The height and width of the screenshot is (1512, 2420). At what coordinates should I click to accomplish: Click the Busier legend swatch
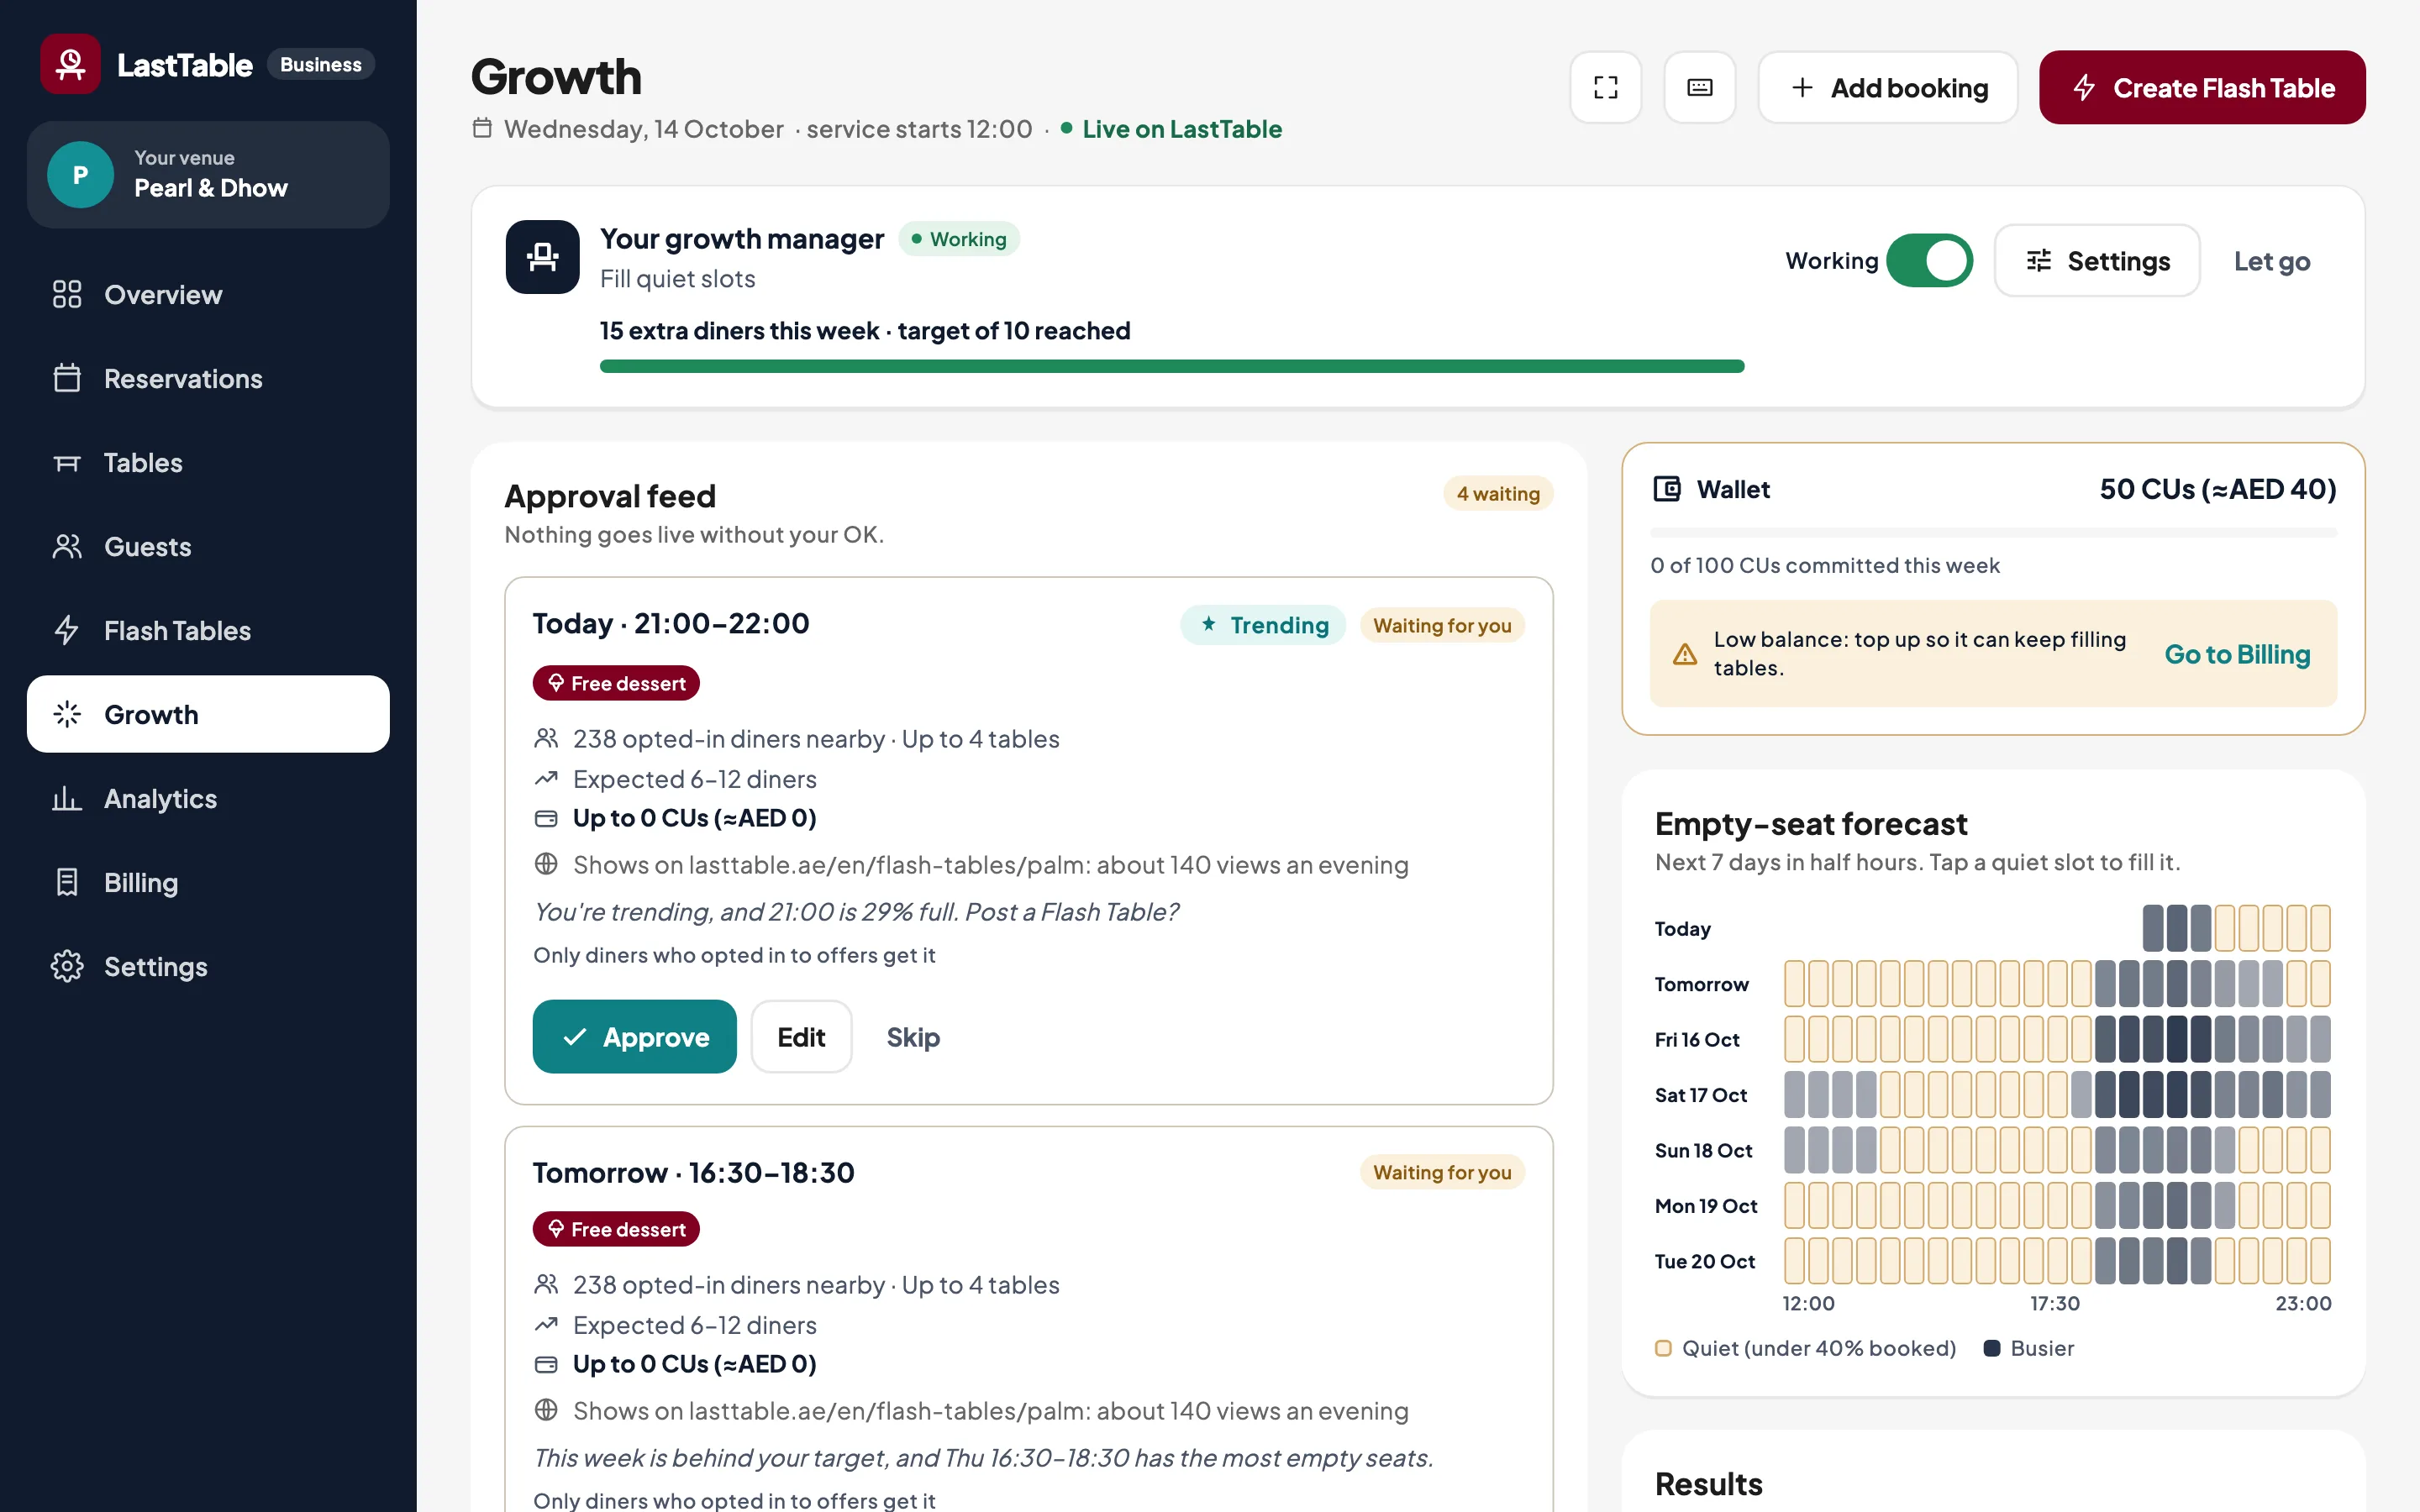point(1992,1348)
